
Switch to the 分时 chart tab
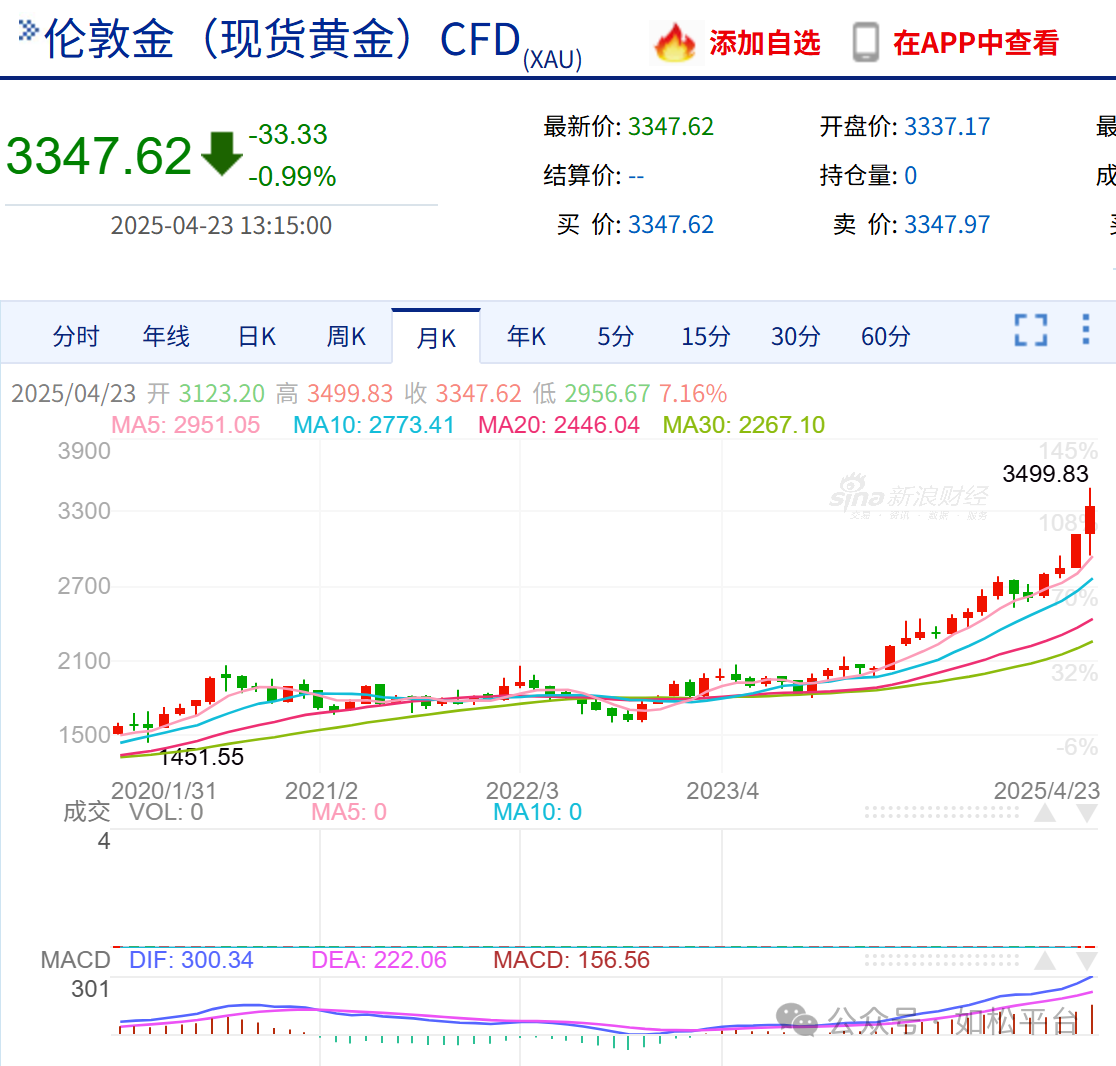coord(75,336)
